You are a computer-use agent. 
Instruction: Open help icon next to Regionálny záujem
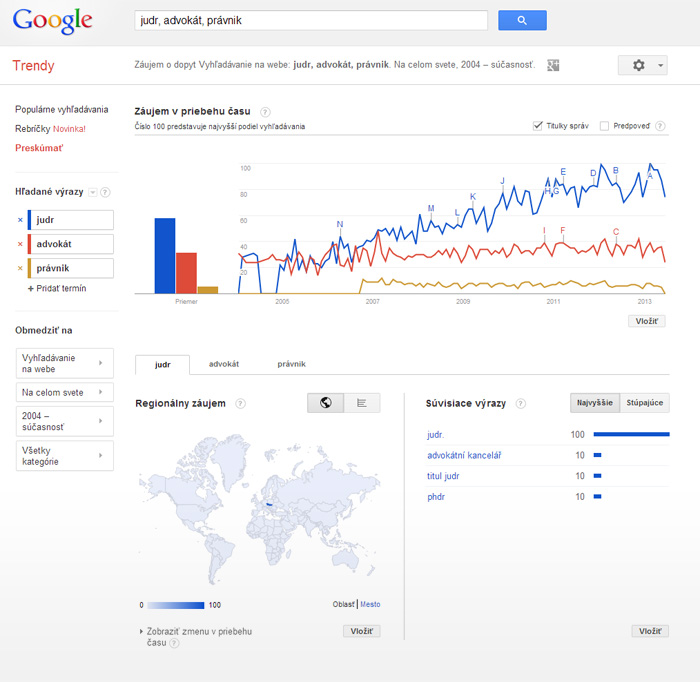pyautogui.click(x=240, y=404)
